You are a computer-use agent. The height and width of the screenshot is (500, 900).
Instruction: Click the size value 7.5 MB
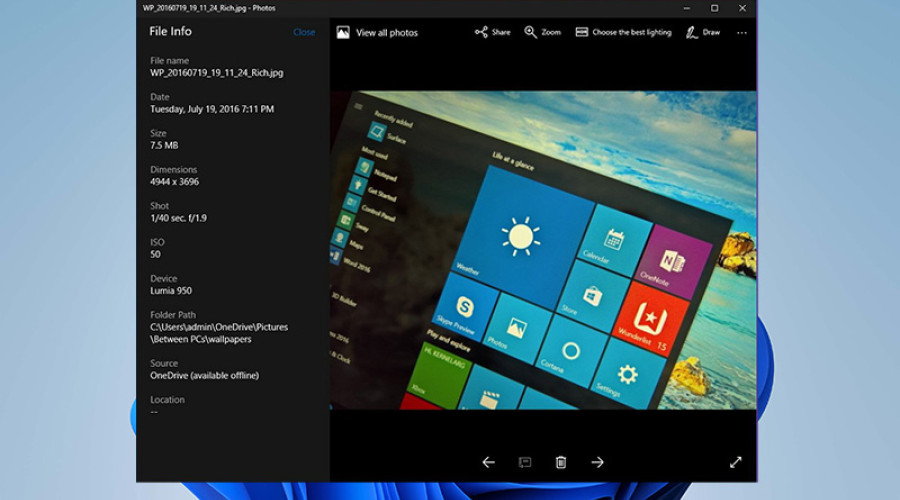coord(164,145)
